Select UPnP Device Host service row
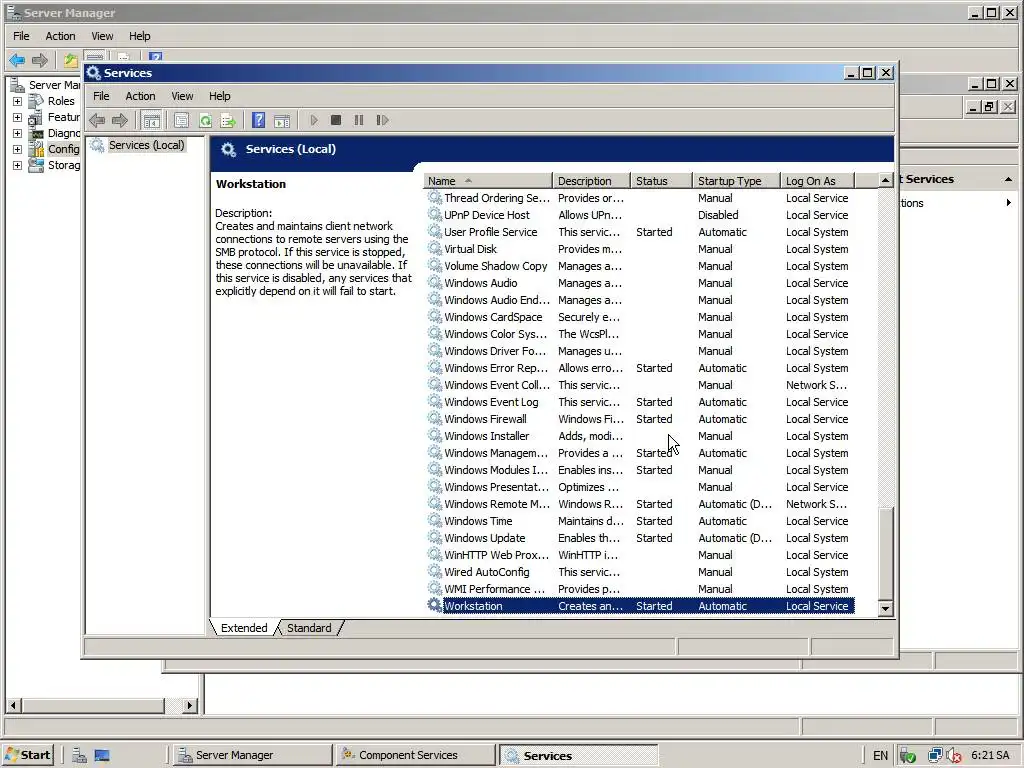This screenshot has height=768, width=1024. click(x=640, y=215)
